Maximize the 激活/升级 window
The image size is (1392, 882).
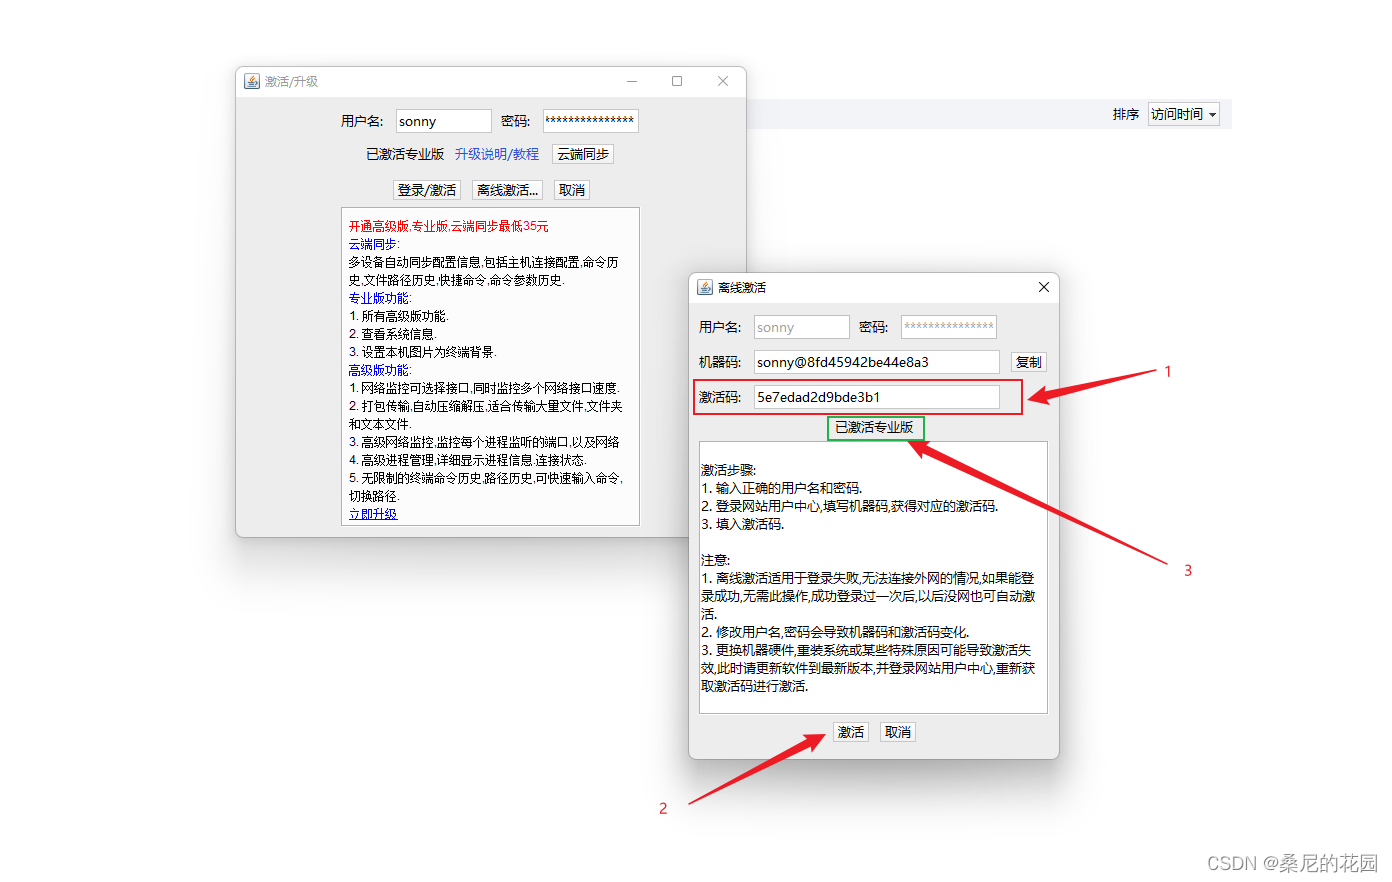pos(677,81)
